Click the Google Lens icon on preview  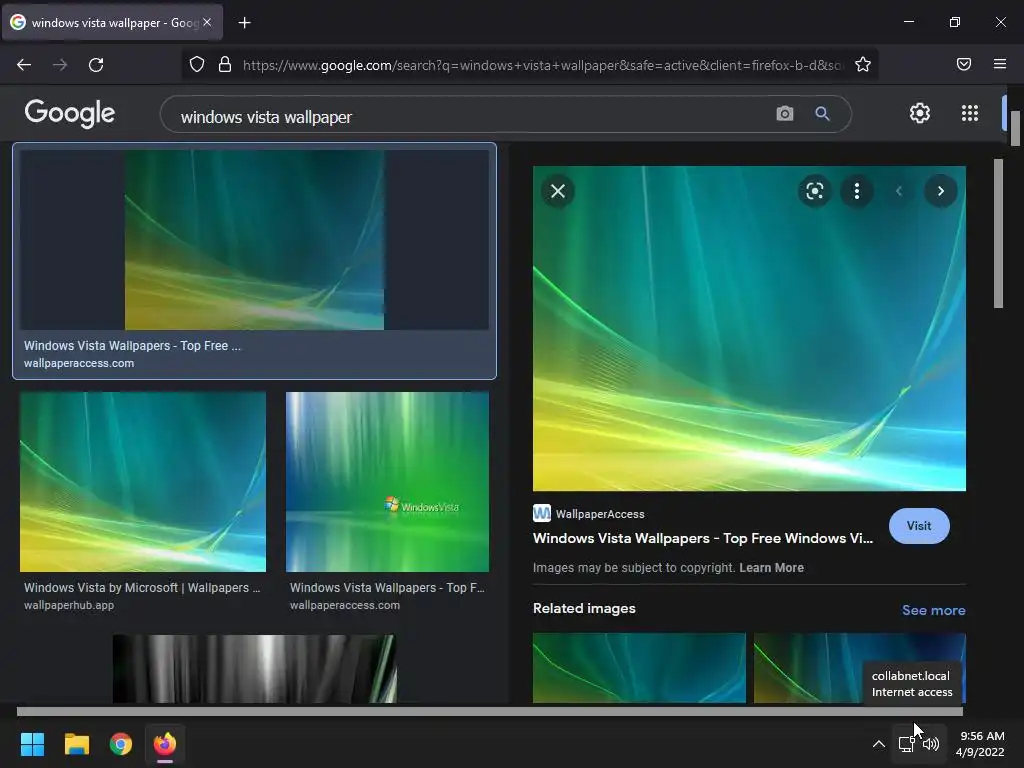(x=814, y=191)
